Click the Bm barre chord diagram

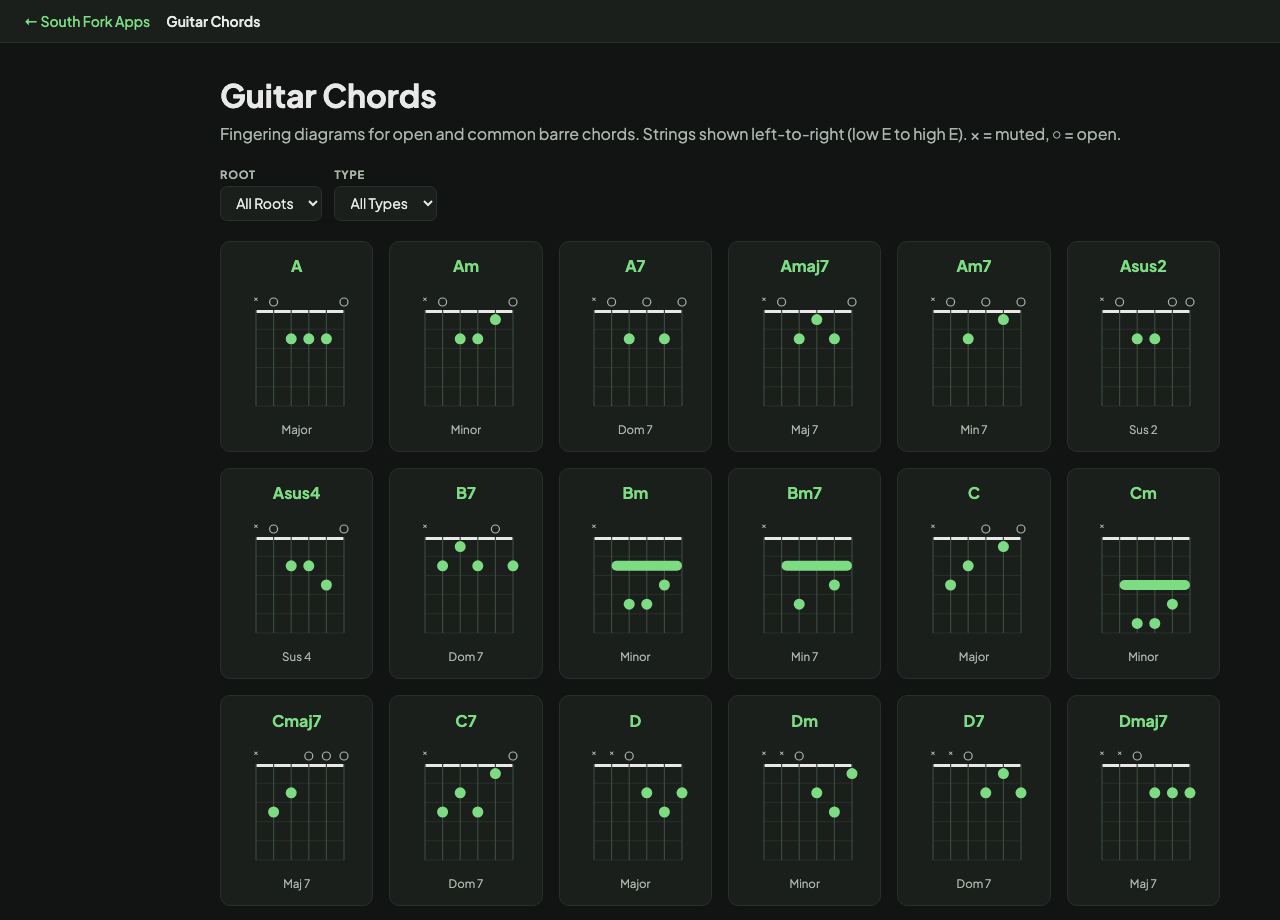pyautogui.click(x=635, y=573)
